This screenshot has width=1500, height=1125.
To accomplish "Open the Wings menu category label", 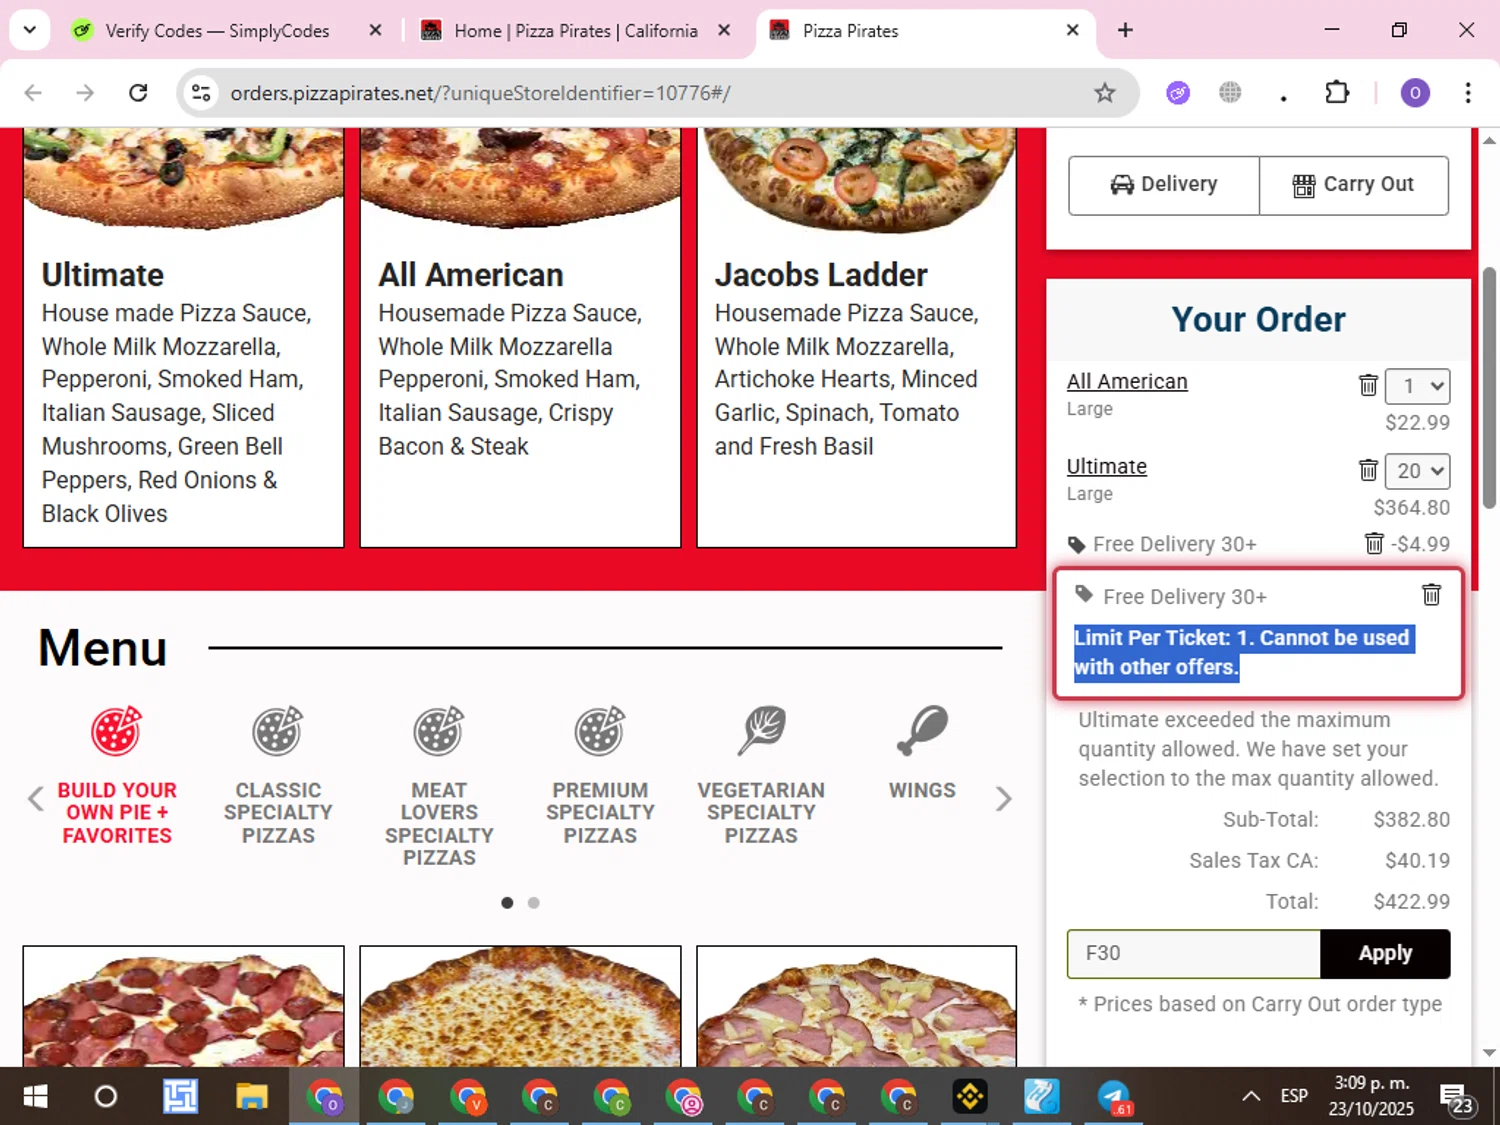I will click(x=922, y=790).
